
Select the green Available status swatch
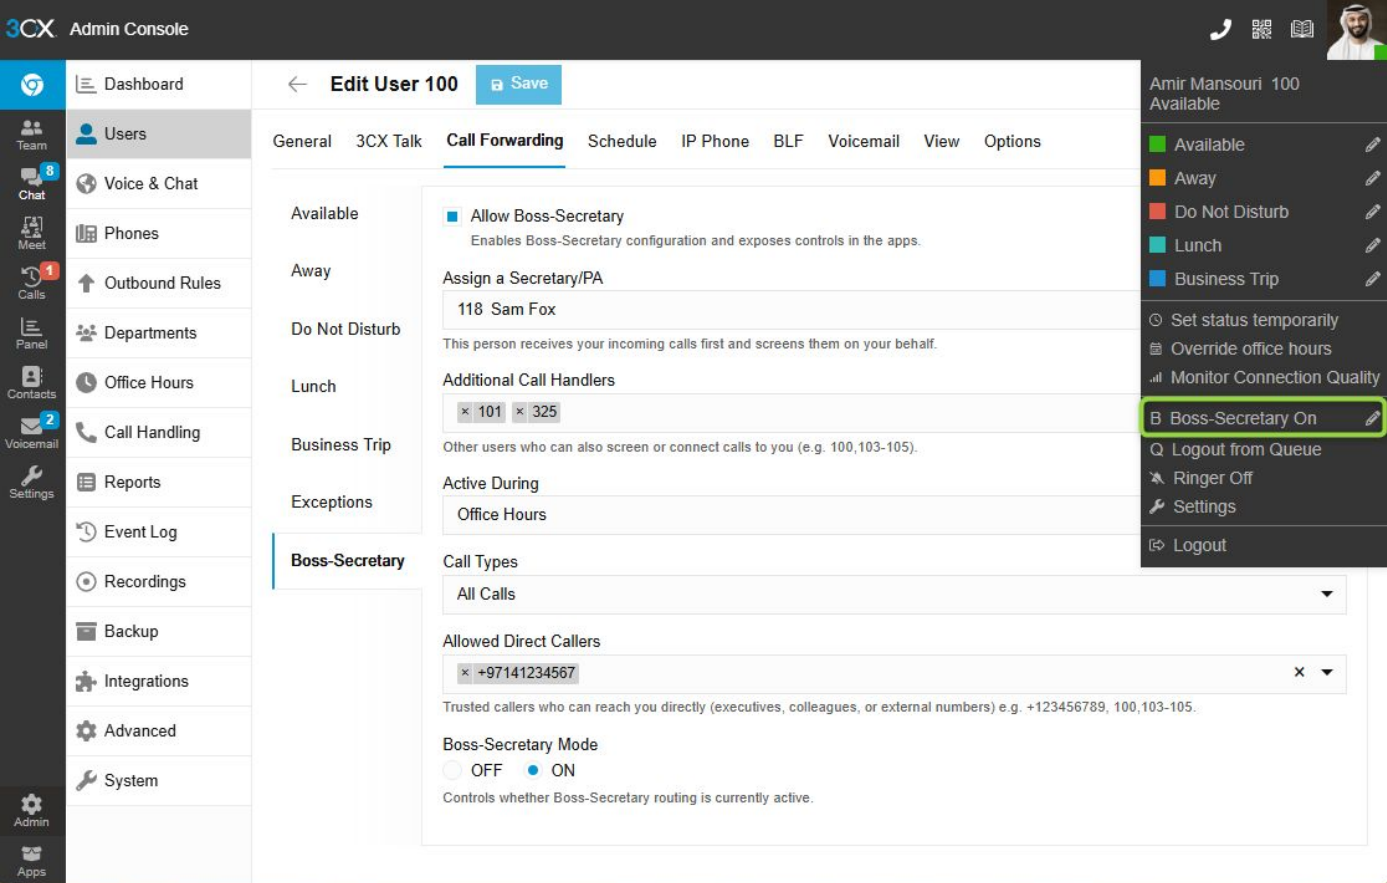pos(1157,145)
